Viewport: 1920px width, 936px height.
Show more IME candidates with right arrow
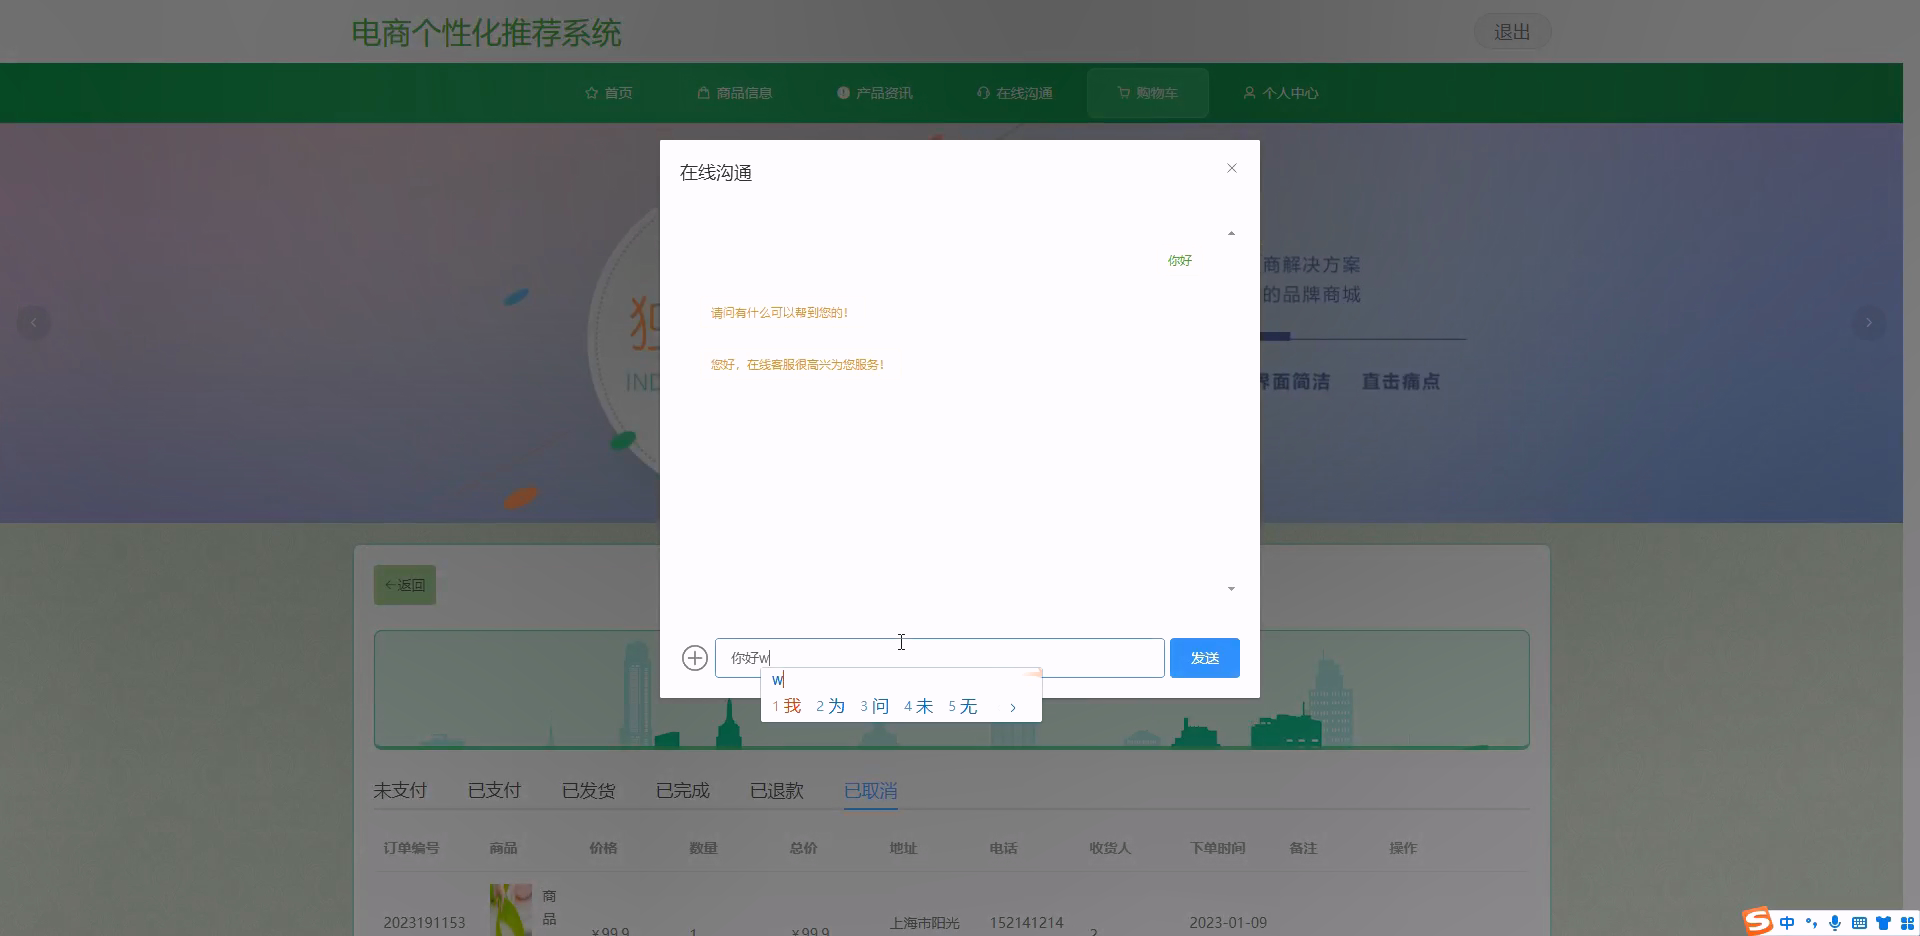coord(1013,706)
